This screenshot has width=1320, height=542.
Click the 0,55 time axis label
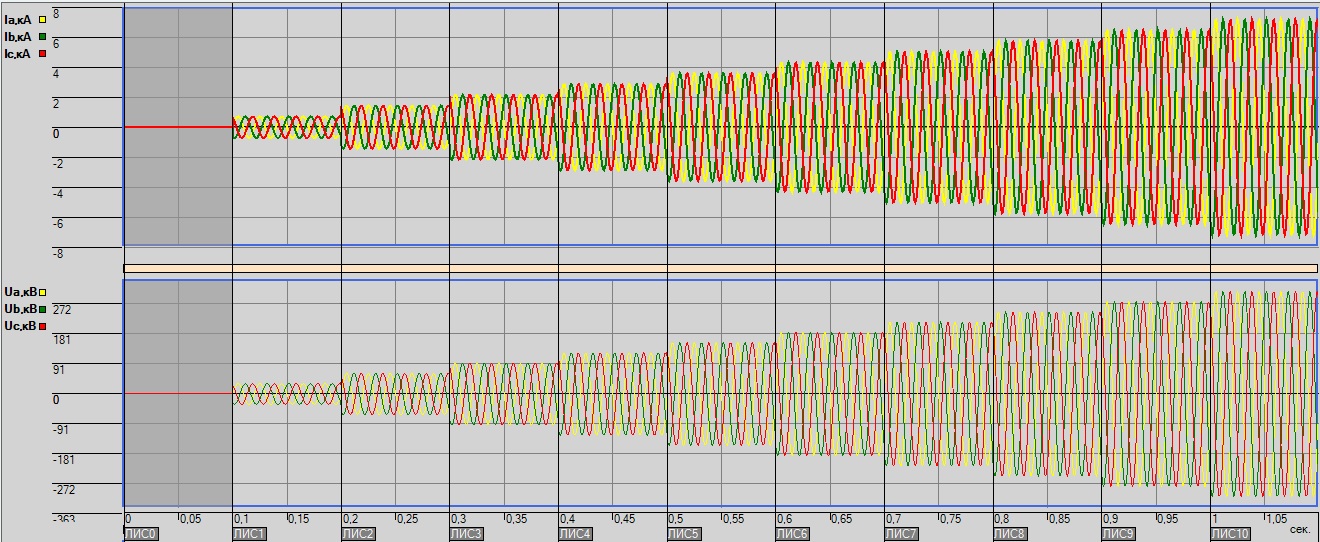pos(734,520)
